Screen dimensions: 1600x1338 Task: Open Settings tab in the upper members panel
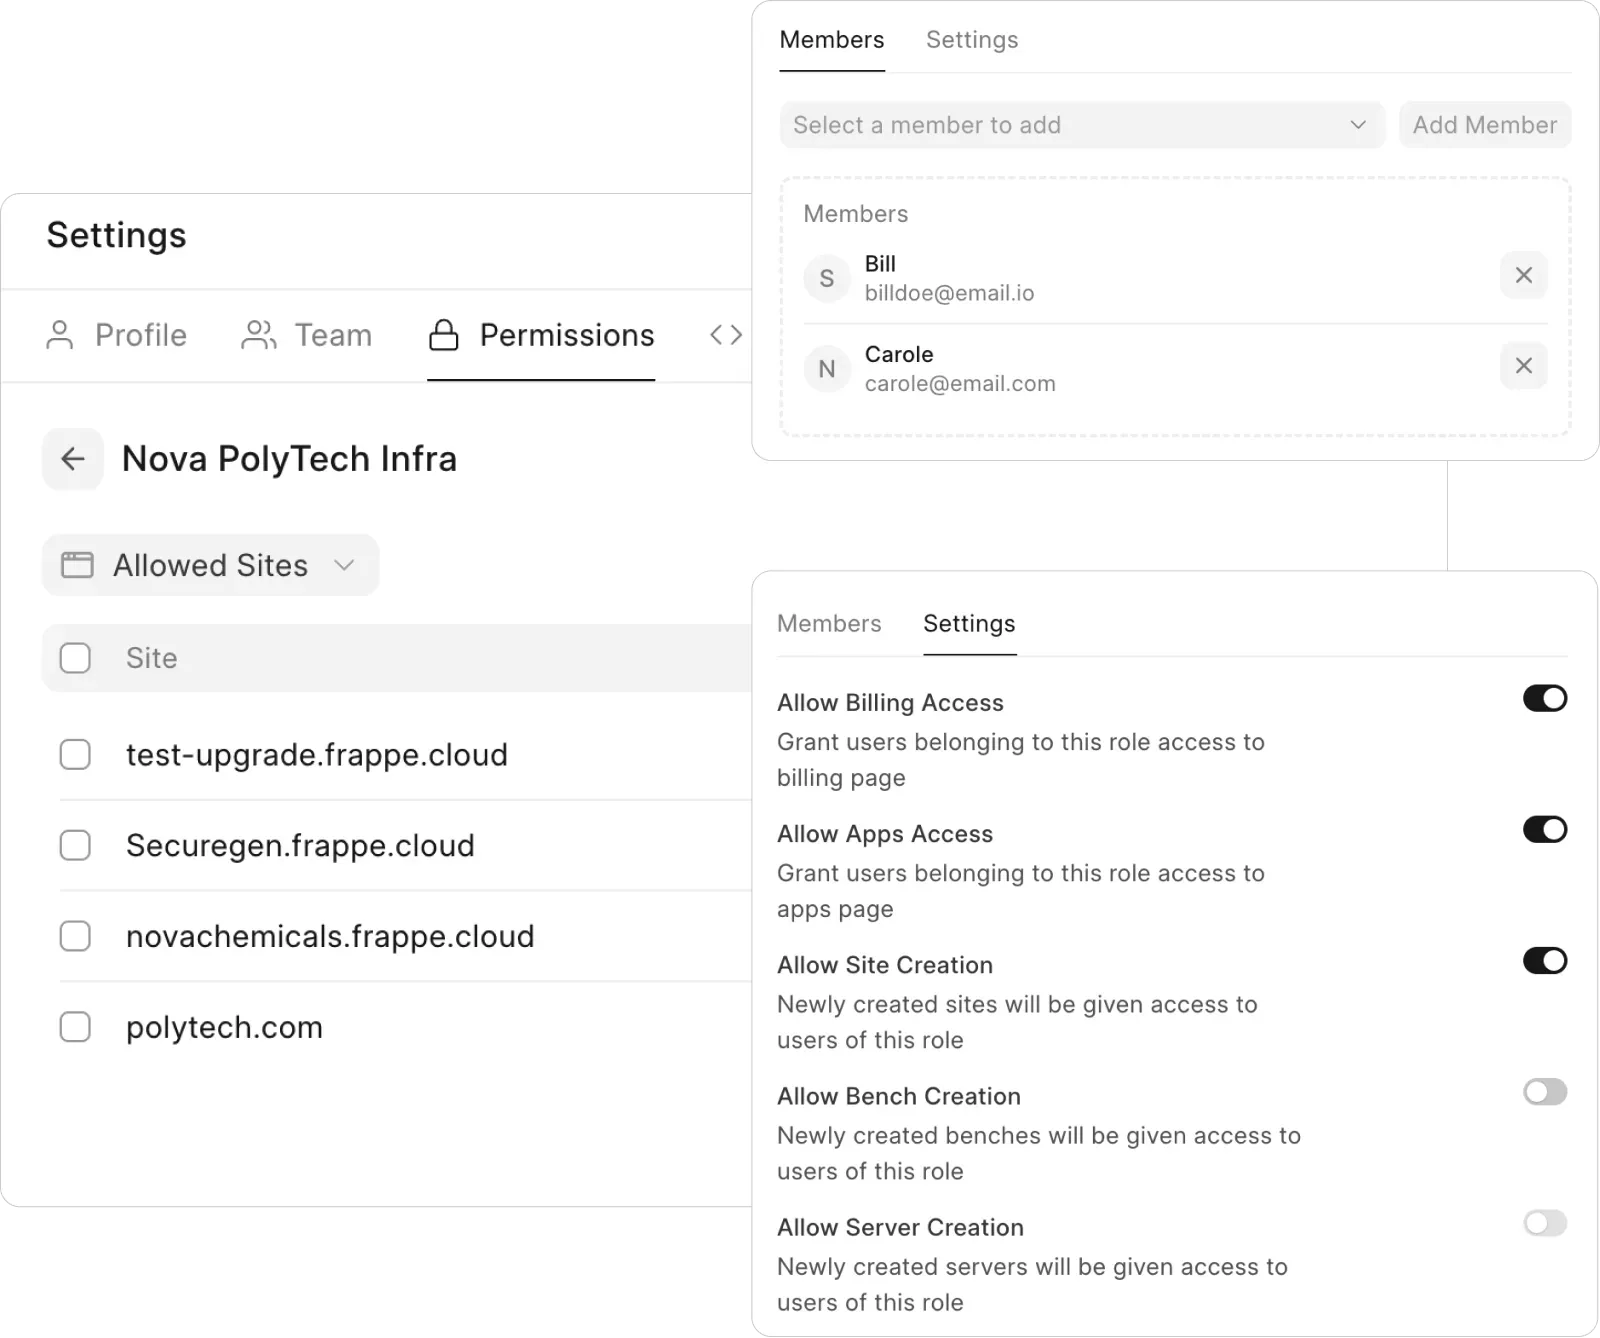pos(971,40)
